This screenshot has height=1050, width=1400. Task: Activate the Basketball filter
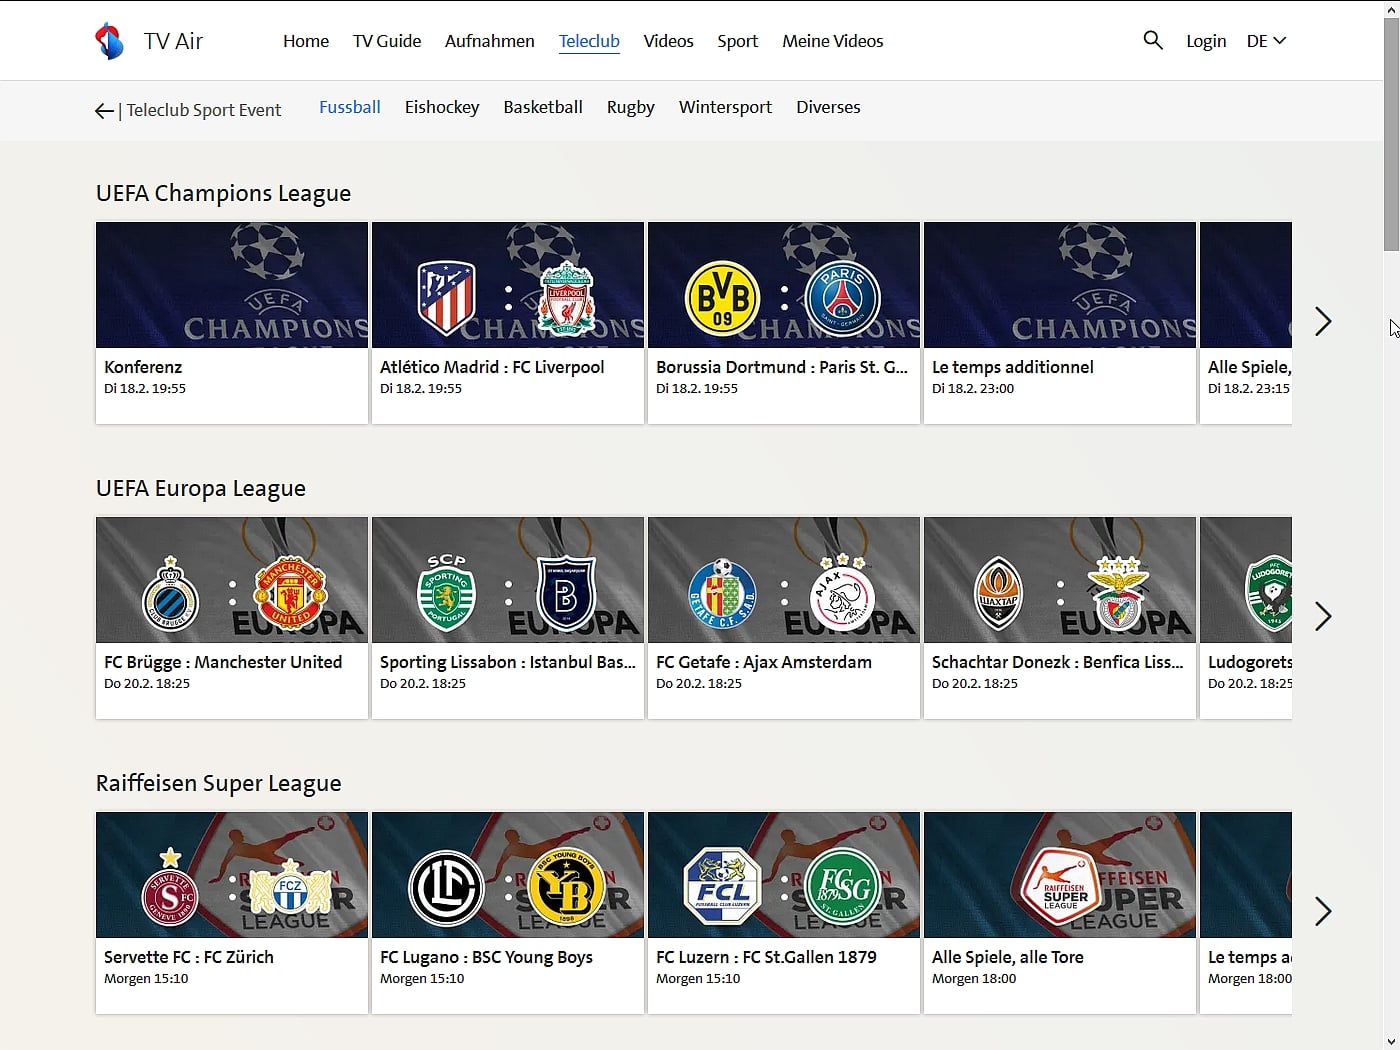click(x=543, y=107)
